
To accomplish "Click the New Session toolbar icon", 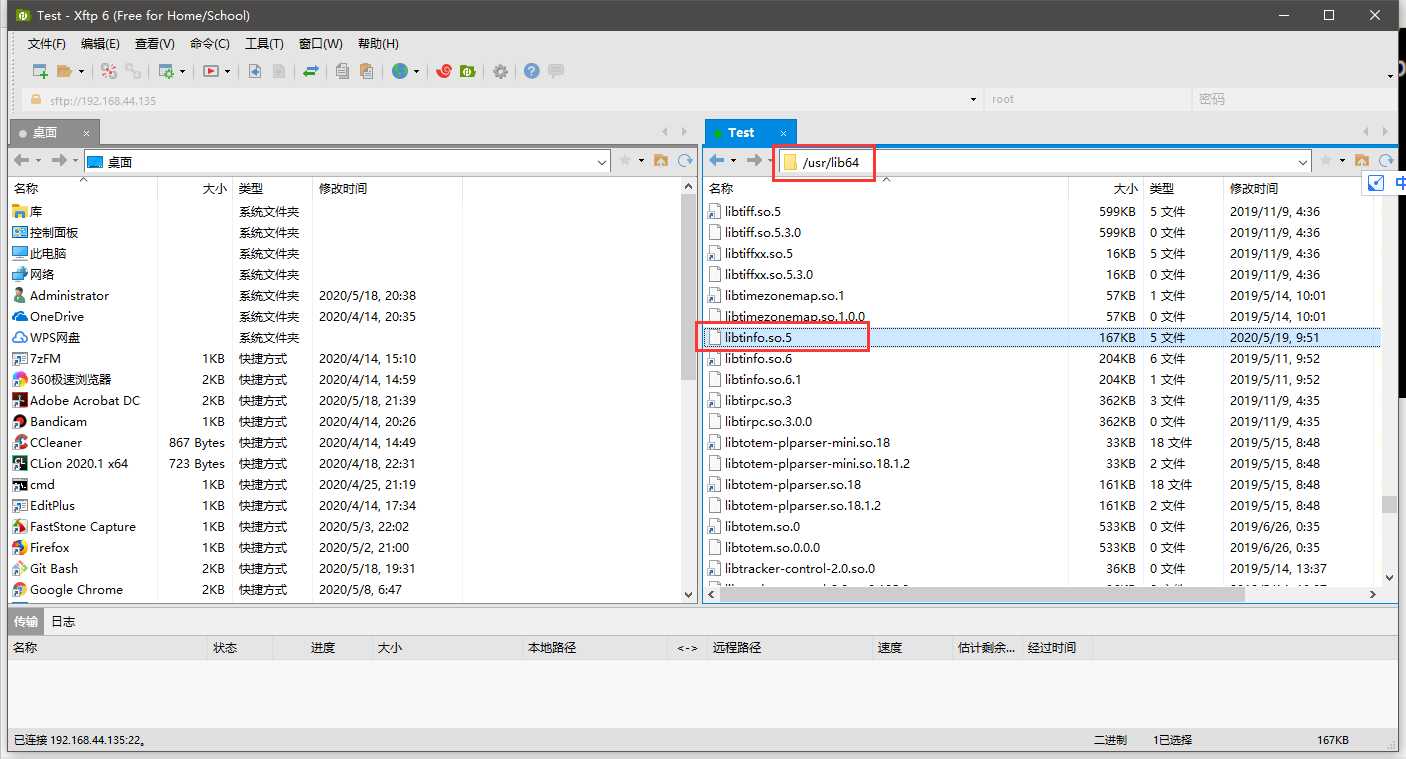I will coord(40,71).
